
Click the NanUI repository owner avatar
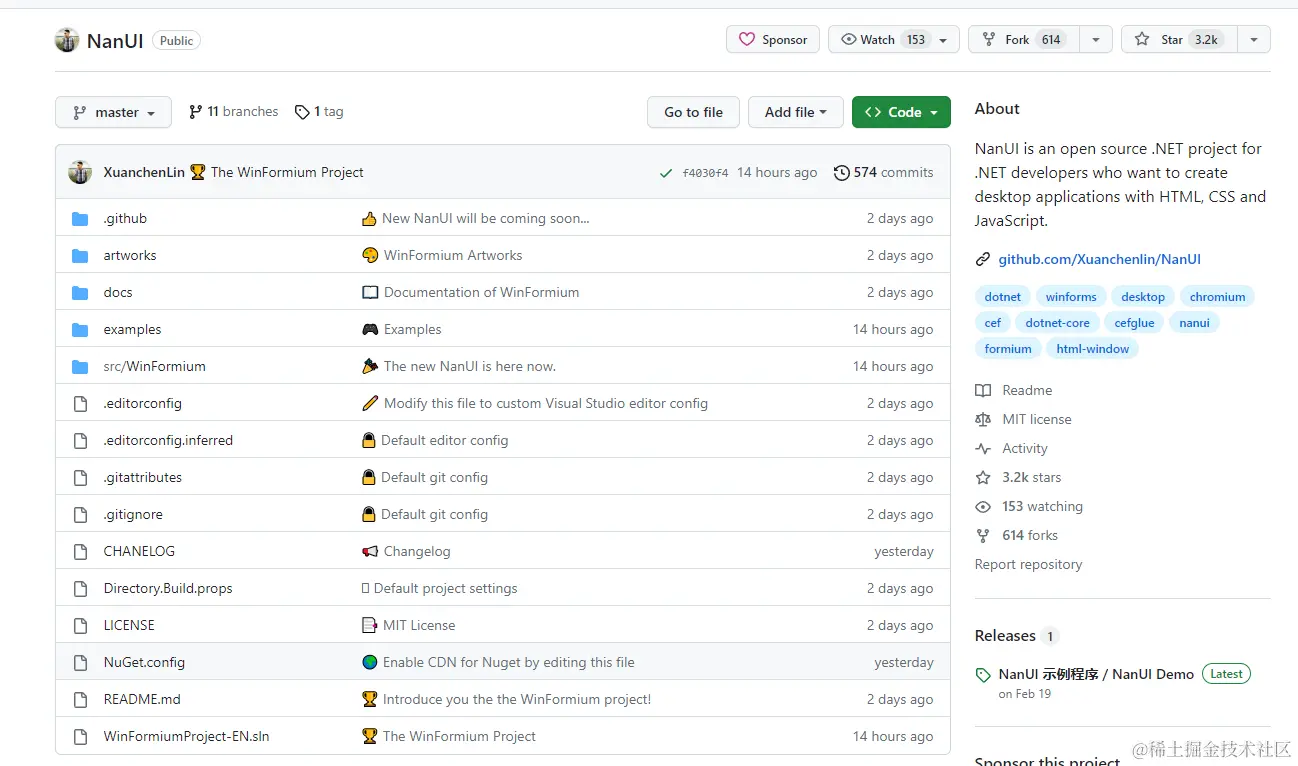tap(66, 40)
